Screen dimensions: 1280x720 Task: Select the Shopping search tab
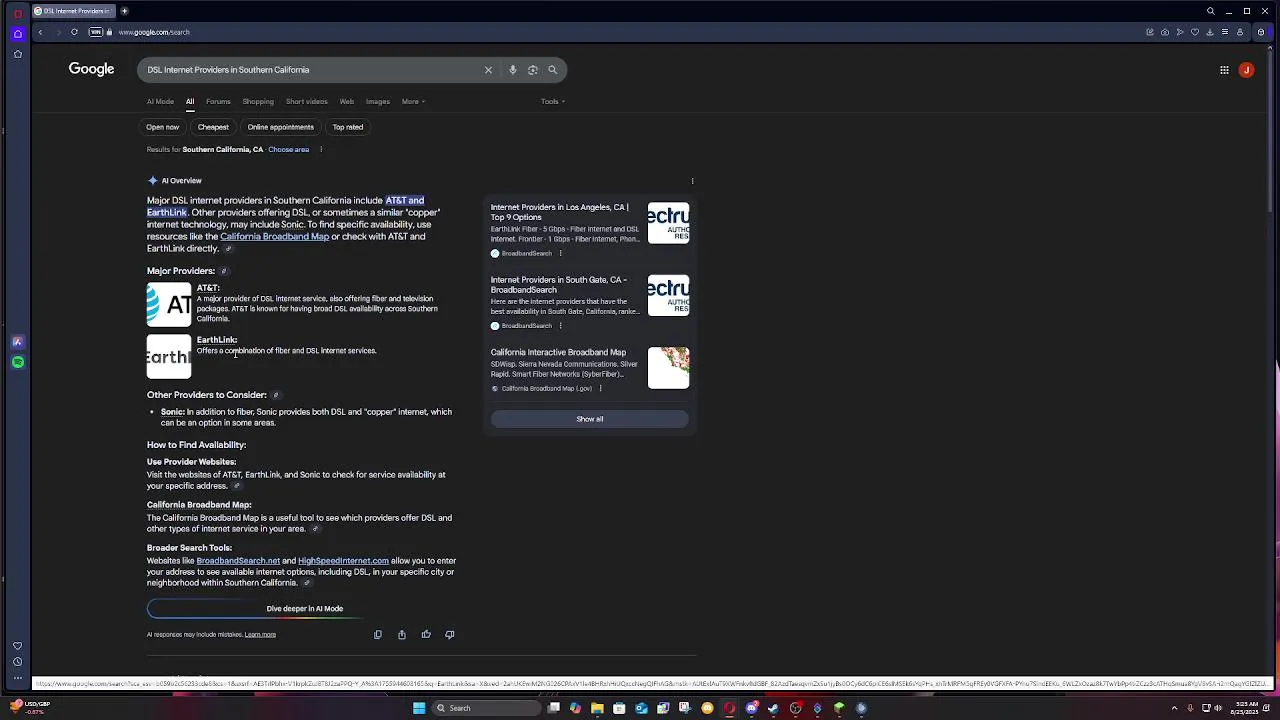258,101
